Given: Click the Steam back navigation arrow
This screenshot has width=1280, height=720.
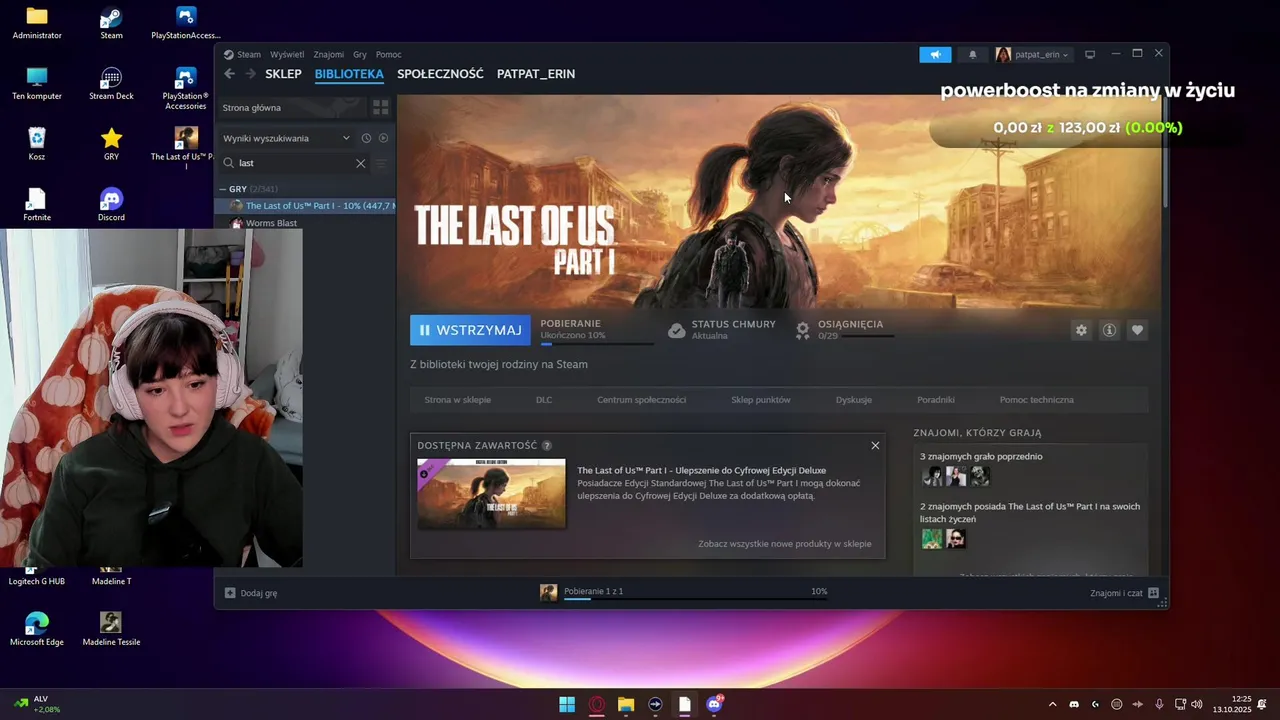Looking at the screenshot, I should 229,74.
